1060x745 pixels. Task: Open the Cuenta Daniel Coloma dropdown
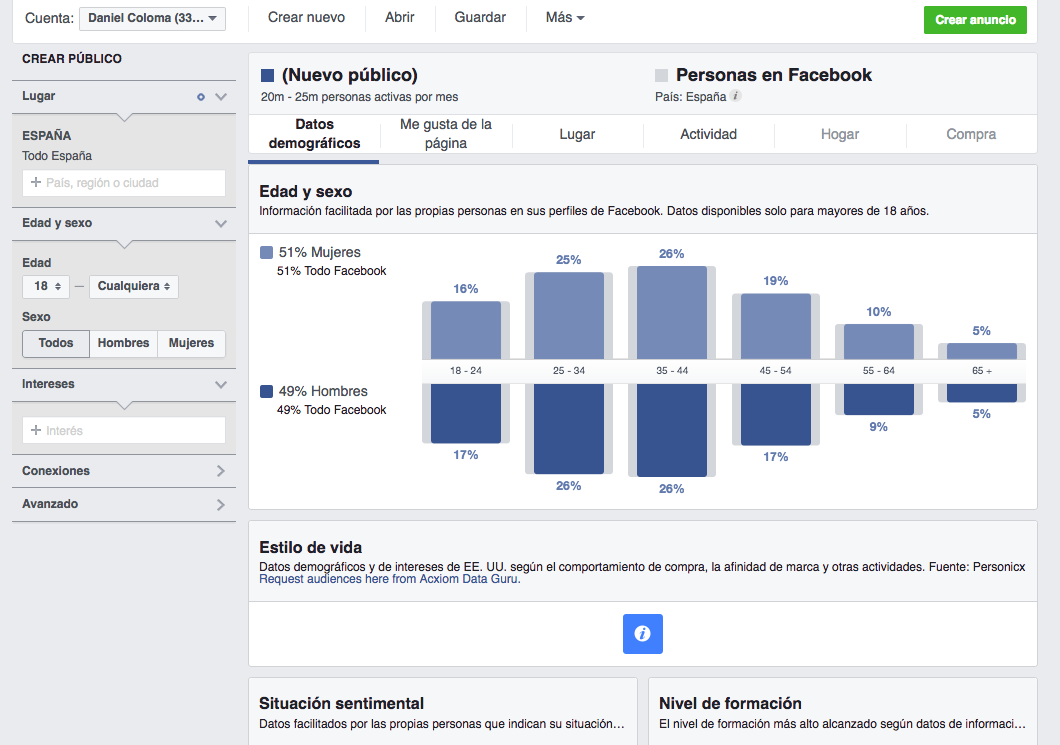(152, 18)
